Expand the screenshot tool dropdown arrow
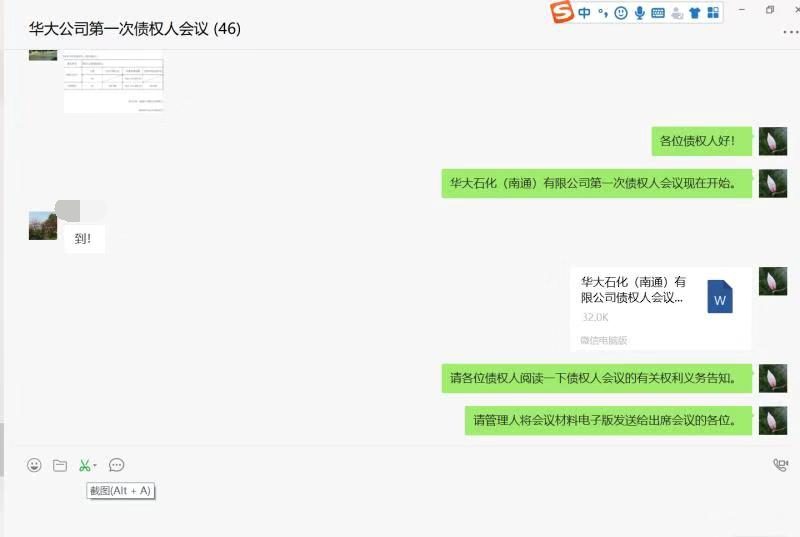Viewport: 800px width, 537px height. 95,465
